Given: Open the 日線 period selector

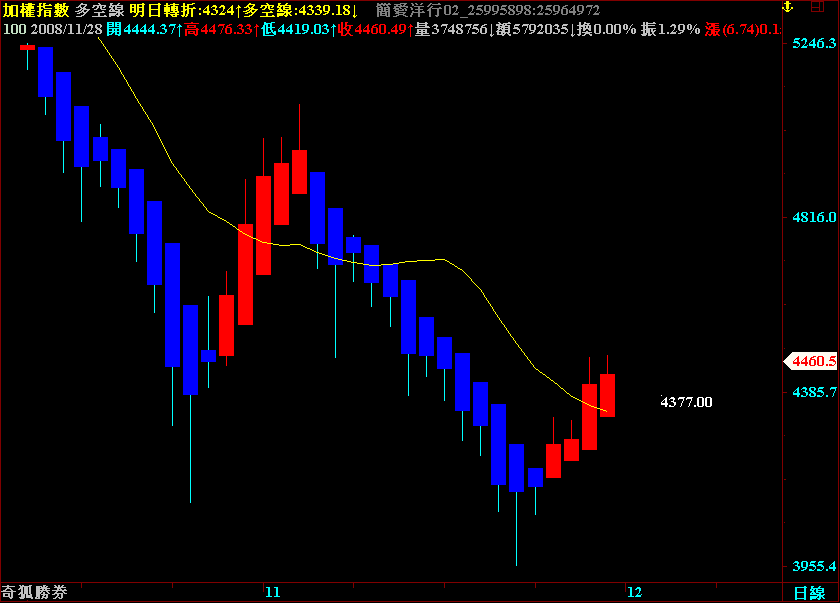Looking at the screenshot, I should (x=809, y=593).
